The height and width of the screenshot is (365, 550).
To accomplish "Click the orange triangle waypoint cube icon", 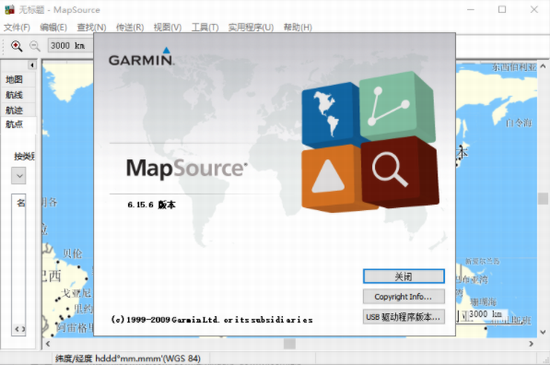I will 331,177.
